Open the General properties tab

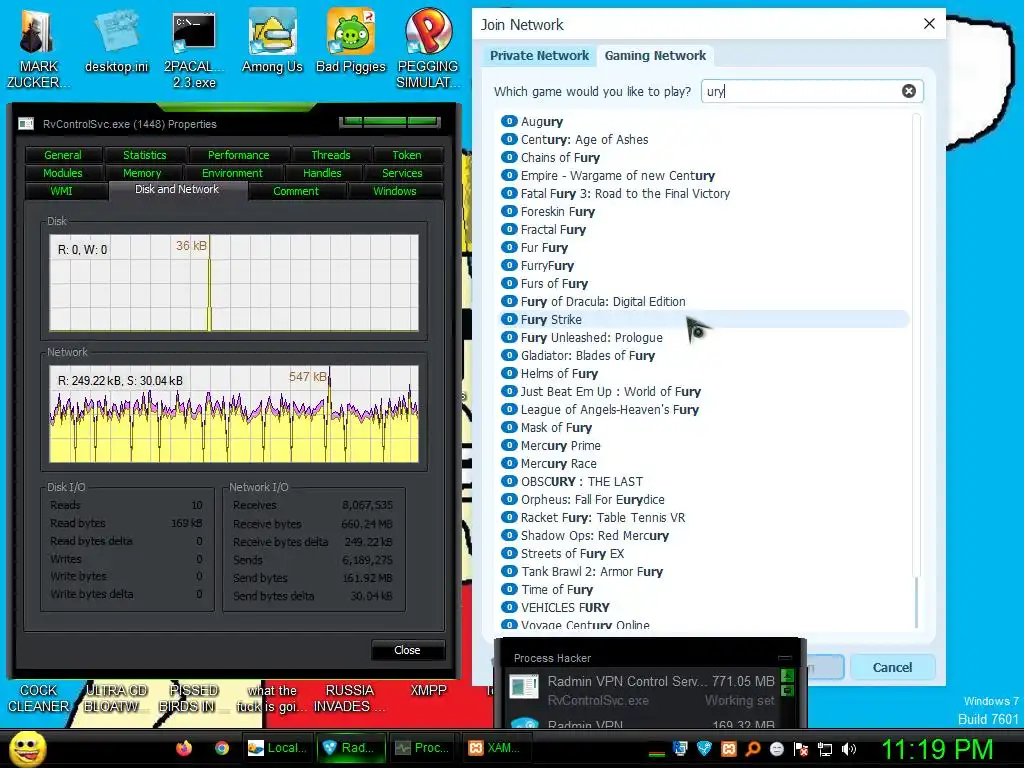tap(63, 155)
